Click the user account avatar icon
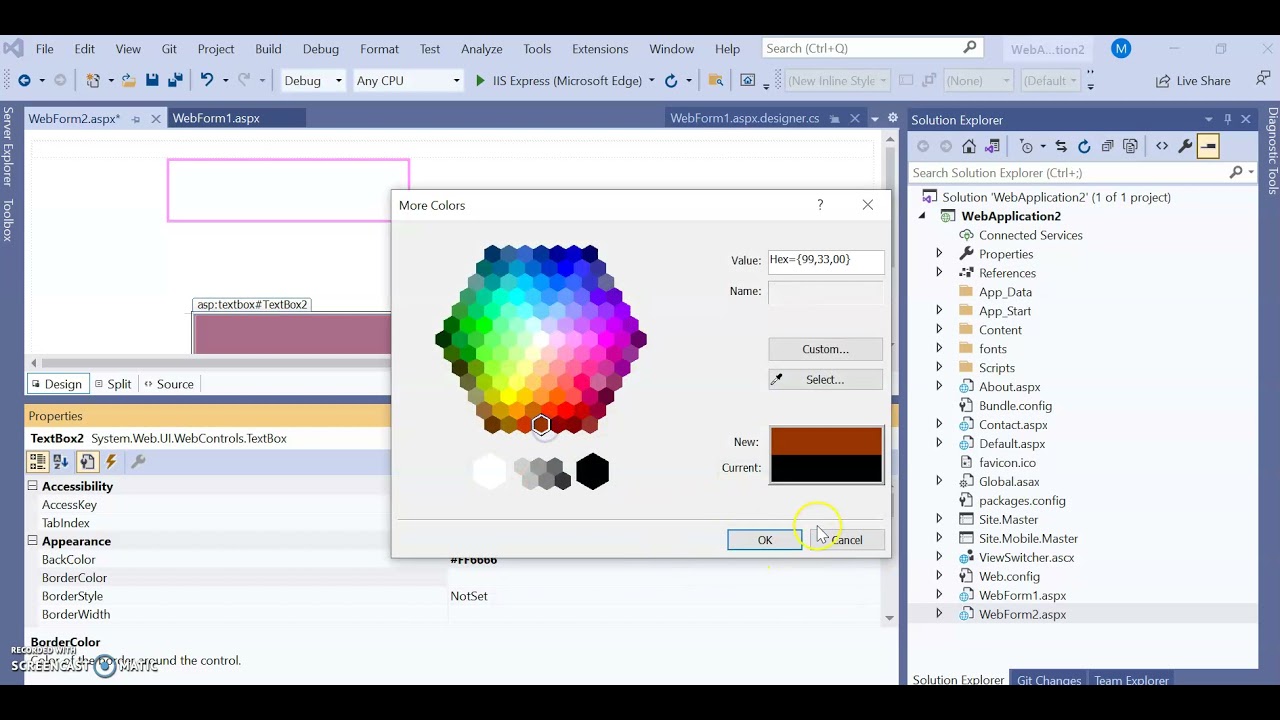The image size is (1280, 720). coord(1121,49)
